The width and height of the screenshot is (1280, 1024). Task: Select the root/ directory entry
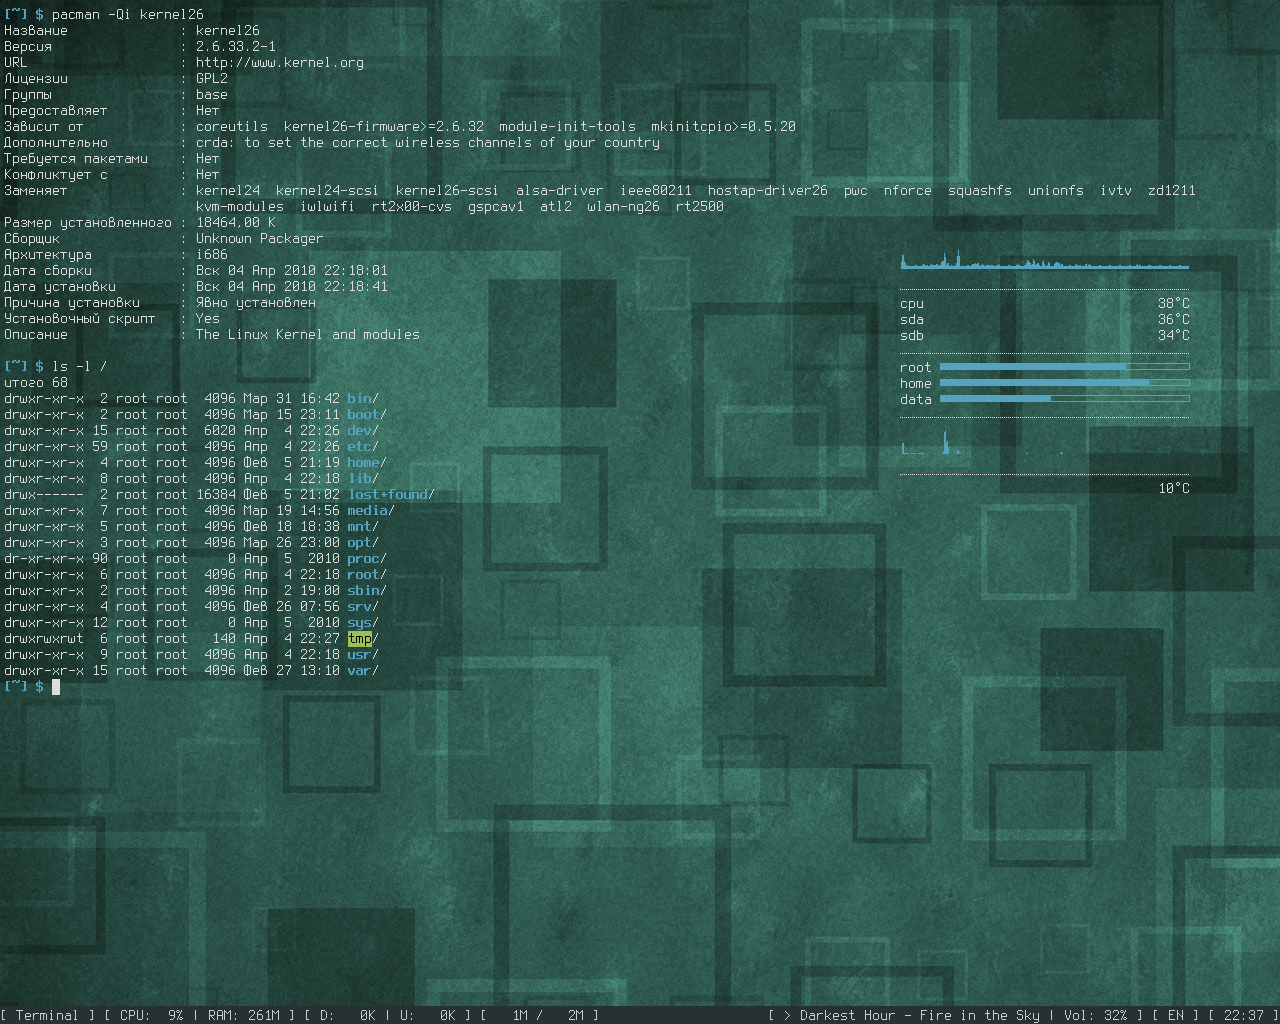point(367,574)
